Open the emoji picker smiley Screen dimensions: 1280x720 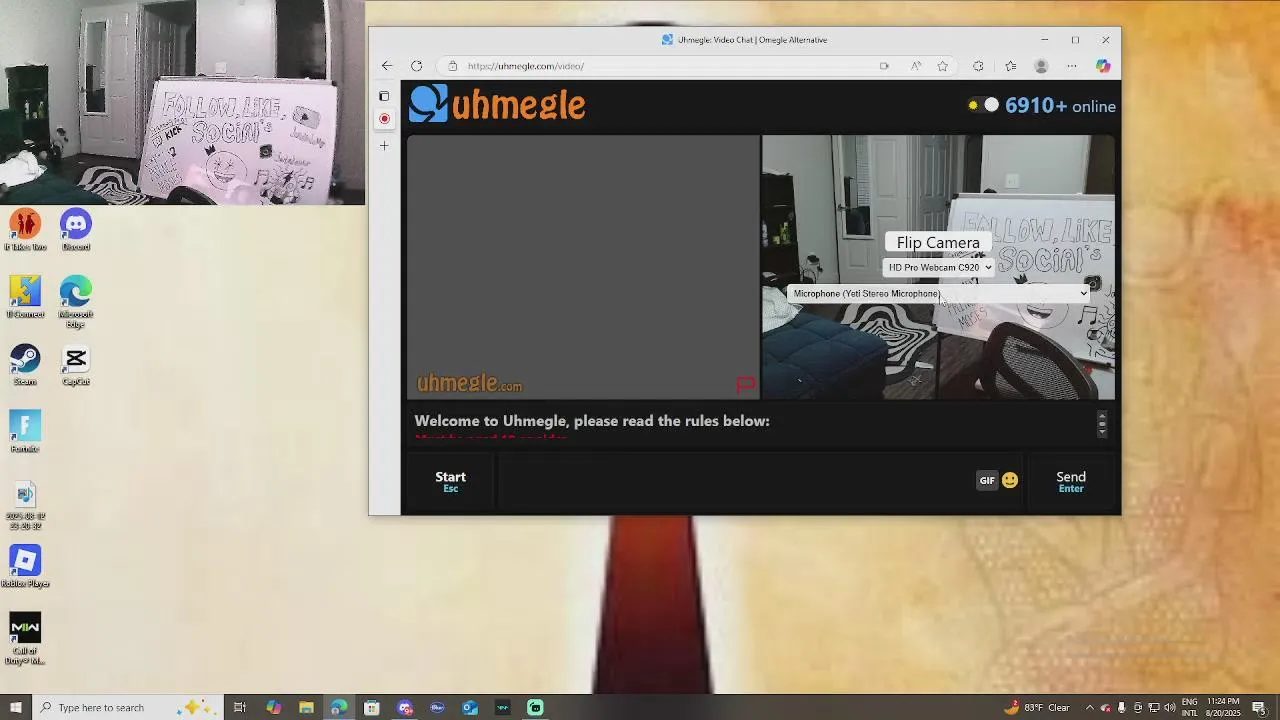coord(1010,481)
